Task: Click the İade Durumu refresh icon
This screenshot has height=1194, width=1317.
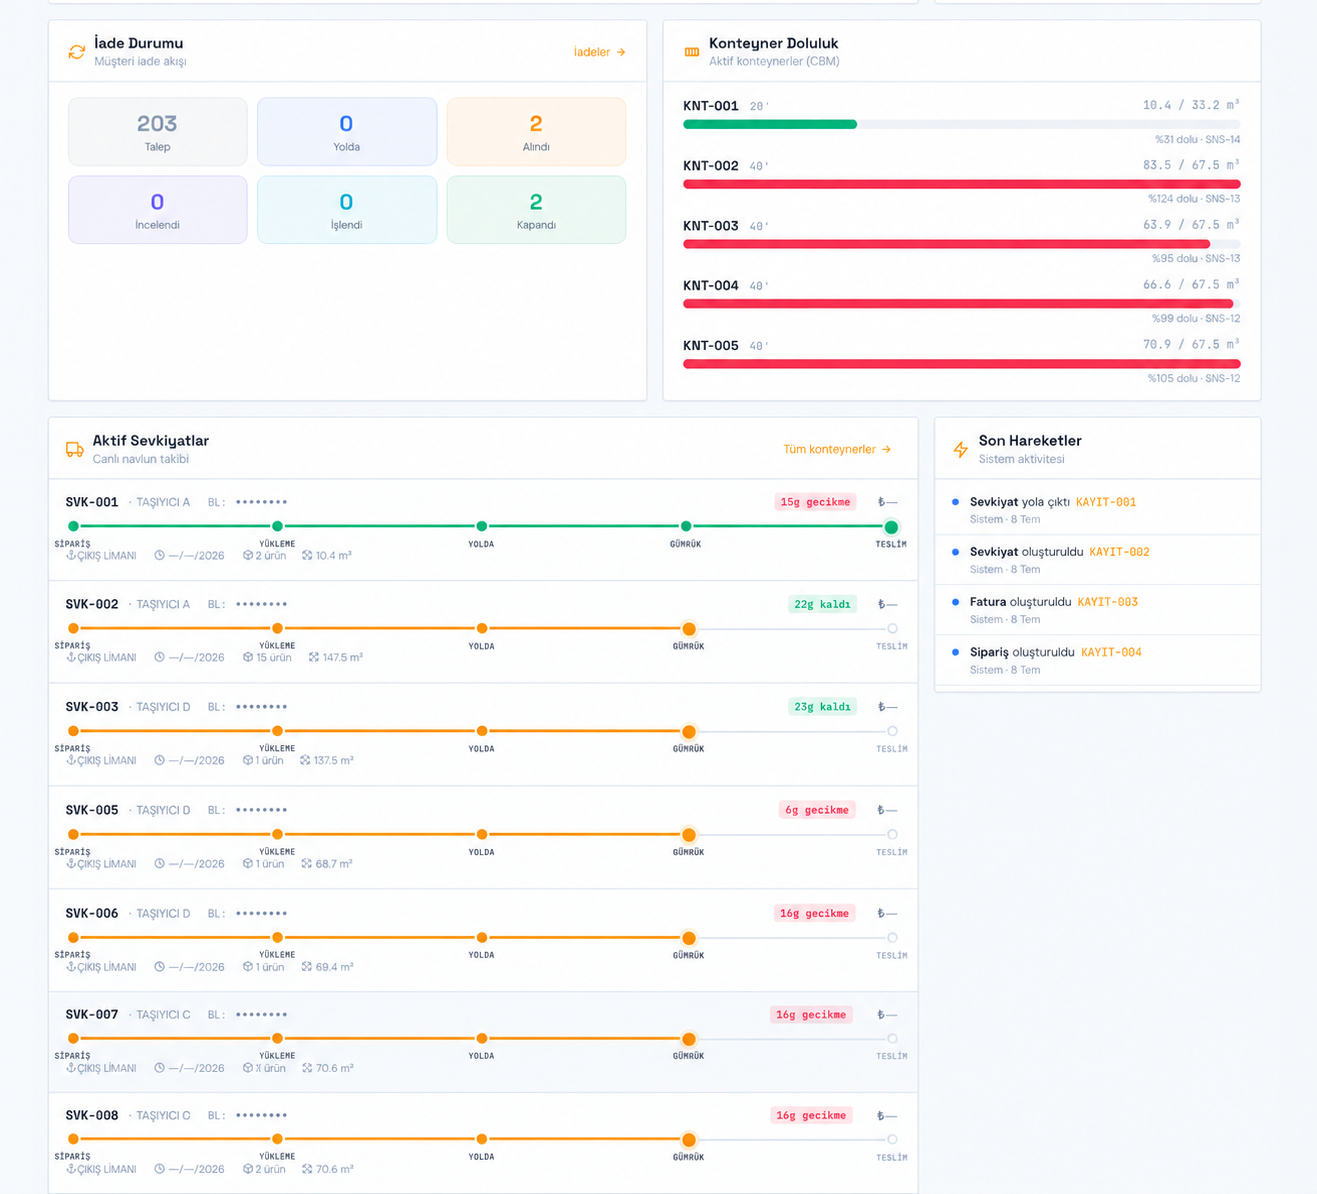Action: pos(77,52)
